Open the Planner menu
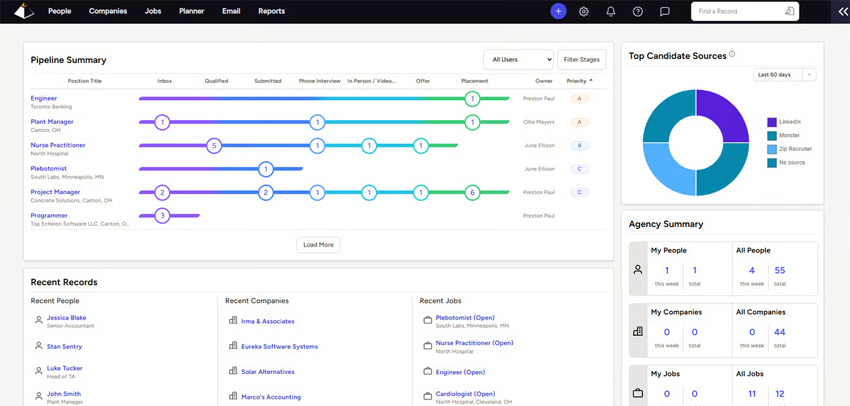 point(191,11)
